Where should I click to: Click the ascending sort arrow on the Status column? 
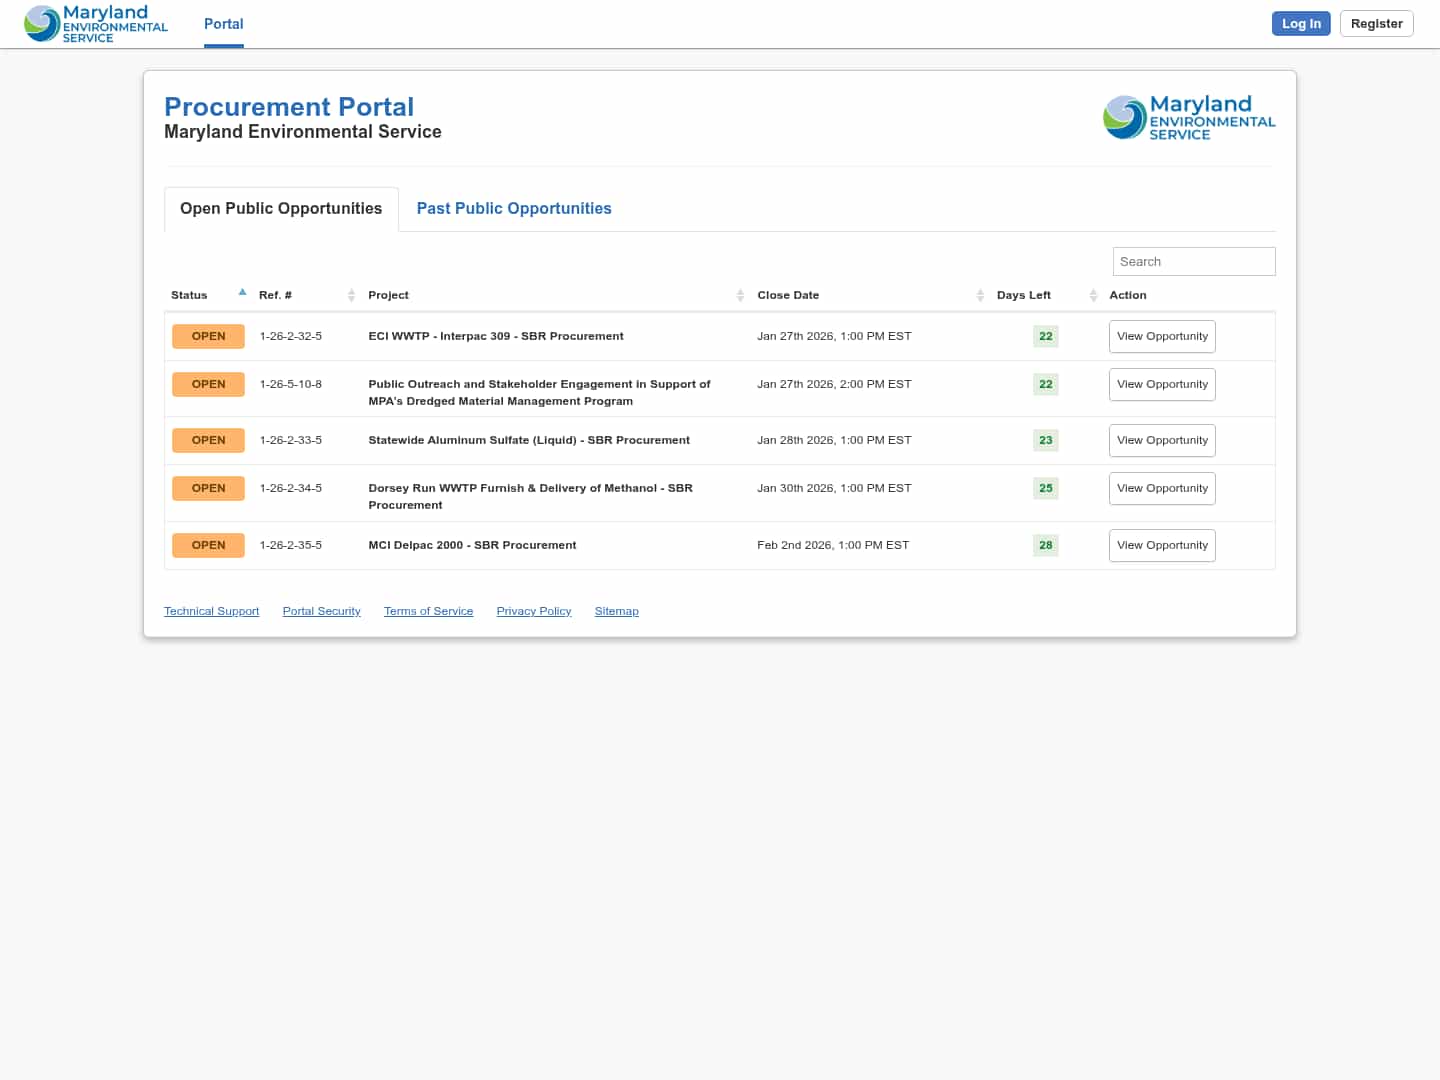pyautogui.click(x=242, y=291)
